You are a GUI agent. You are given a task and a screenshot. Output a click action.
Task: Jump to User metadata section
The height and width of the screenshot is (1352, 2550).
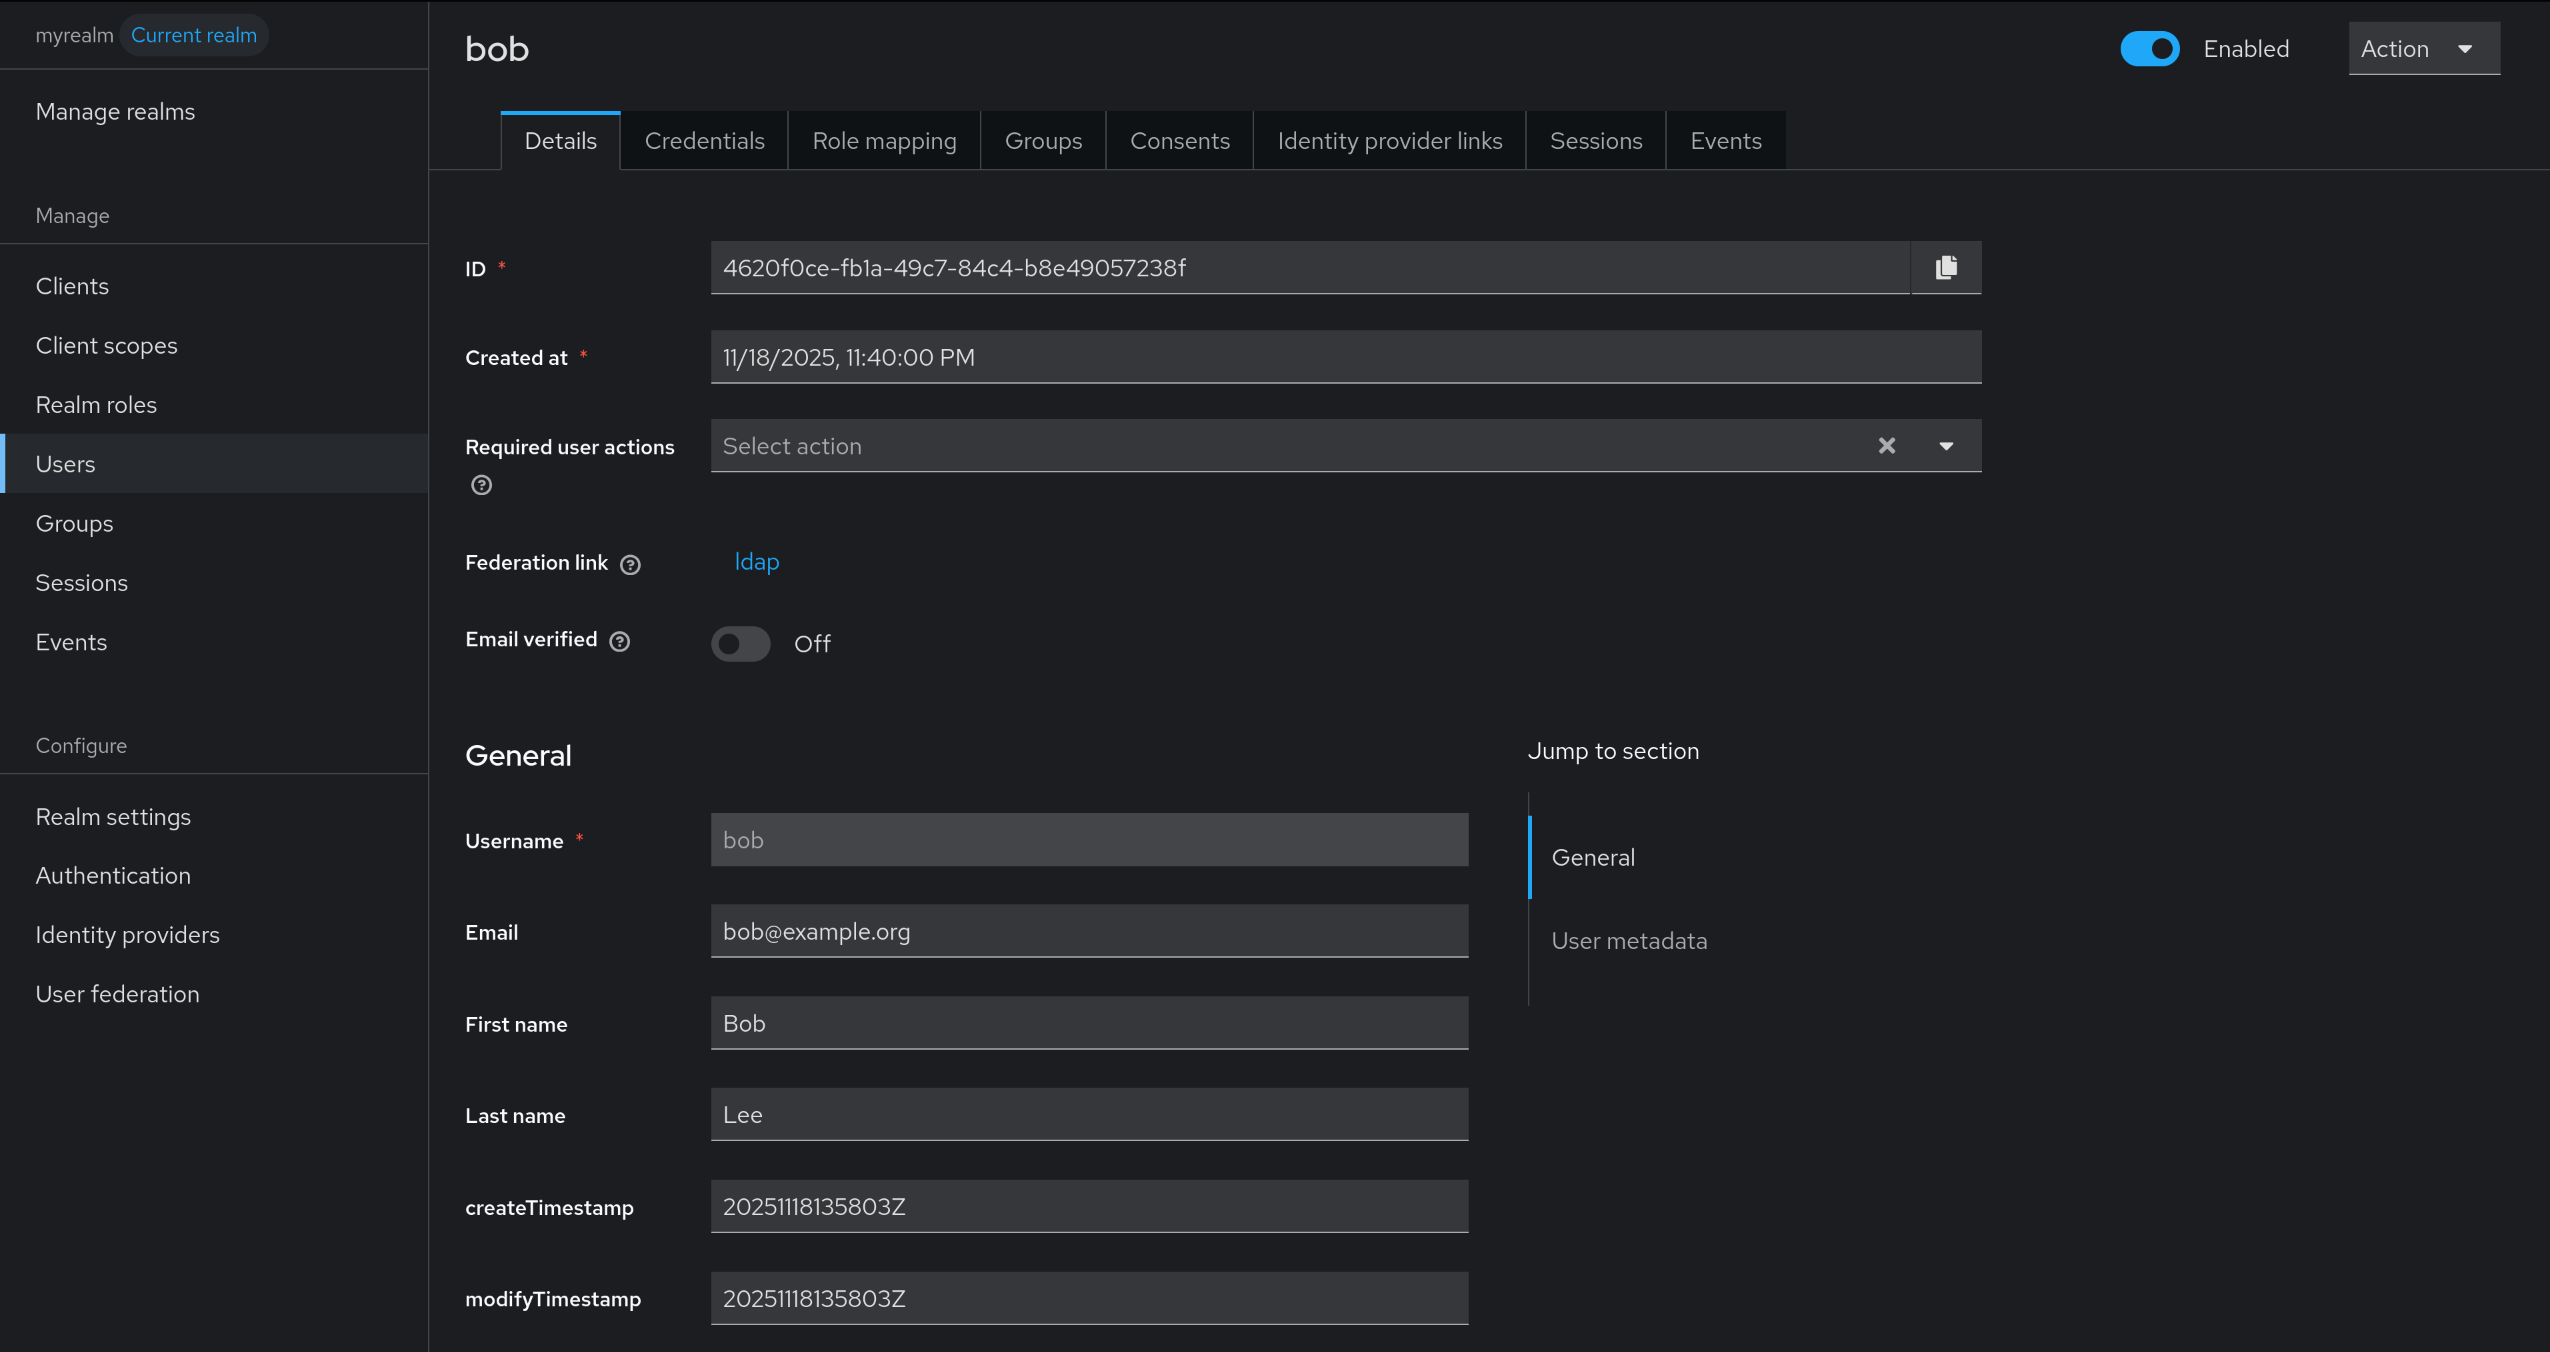[1629, 941]
